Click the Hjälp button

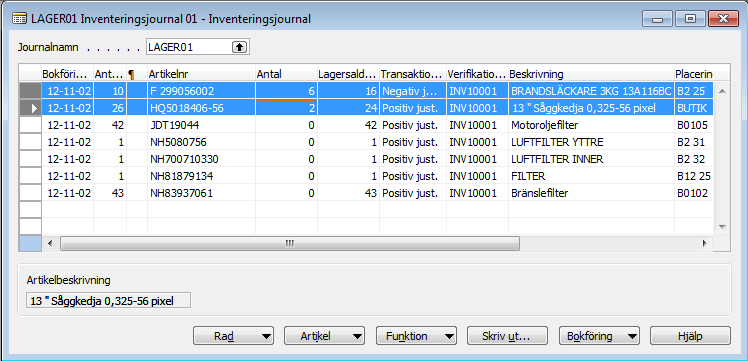click(x=690, y=336)
